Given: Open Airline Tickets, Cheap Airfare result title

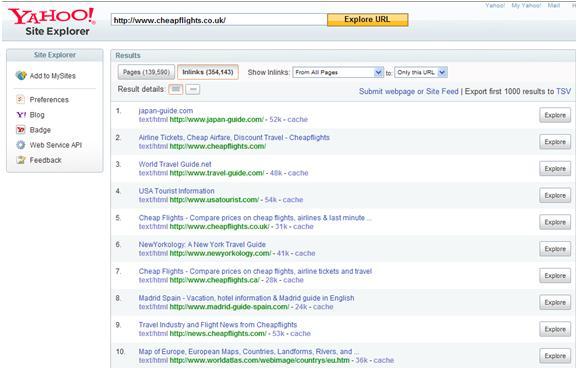Looking at the screenshot, I should (x=234, y=137).
